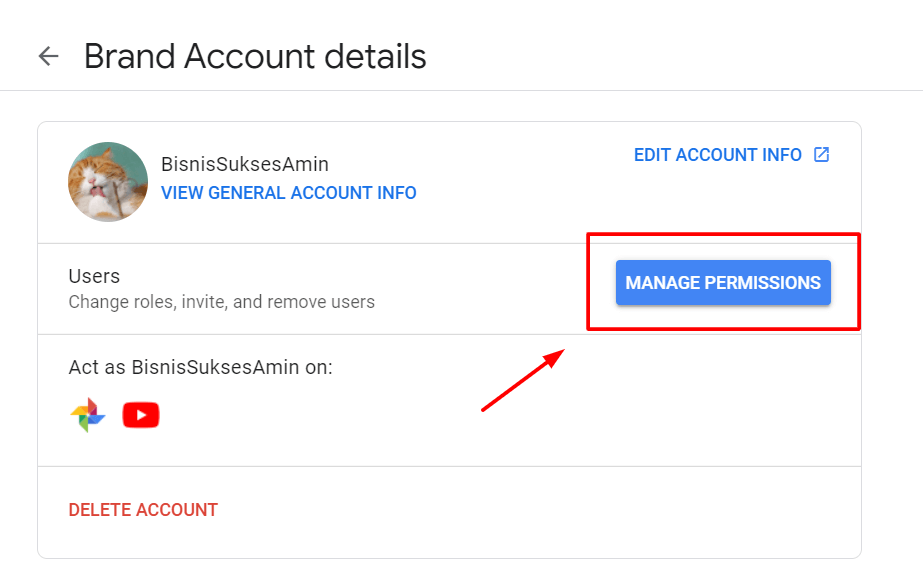Open the Google Photos pinwheel icon

tap(88, 415)
